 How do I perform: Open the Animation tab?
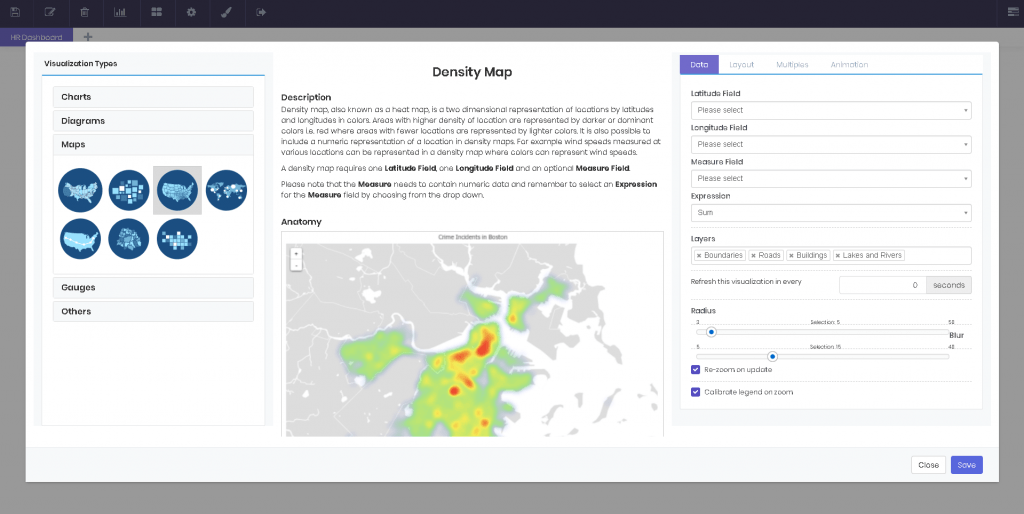click(x=849, y=65)
